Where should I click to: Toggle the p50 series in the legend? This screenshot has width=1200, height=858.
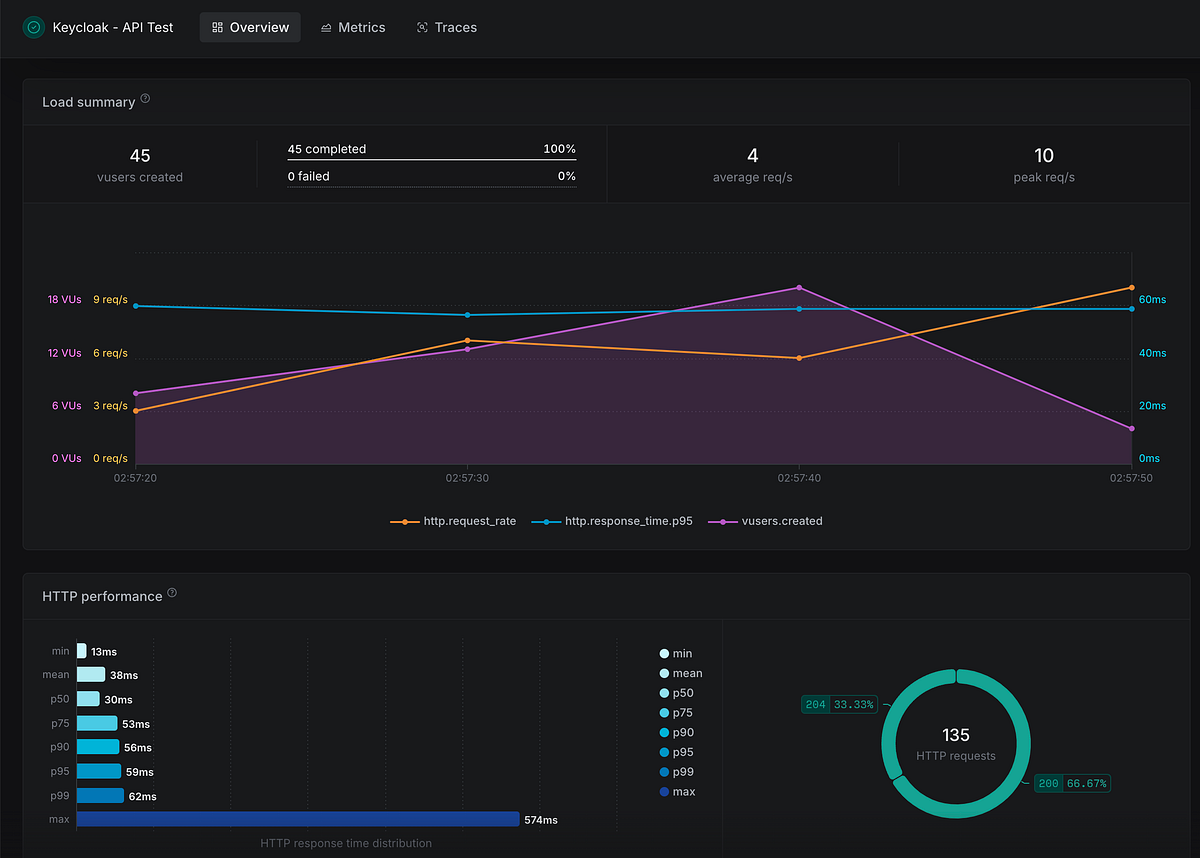coord(662,693)
